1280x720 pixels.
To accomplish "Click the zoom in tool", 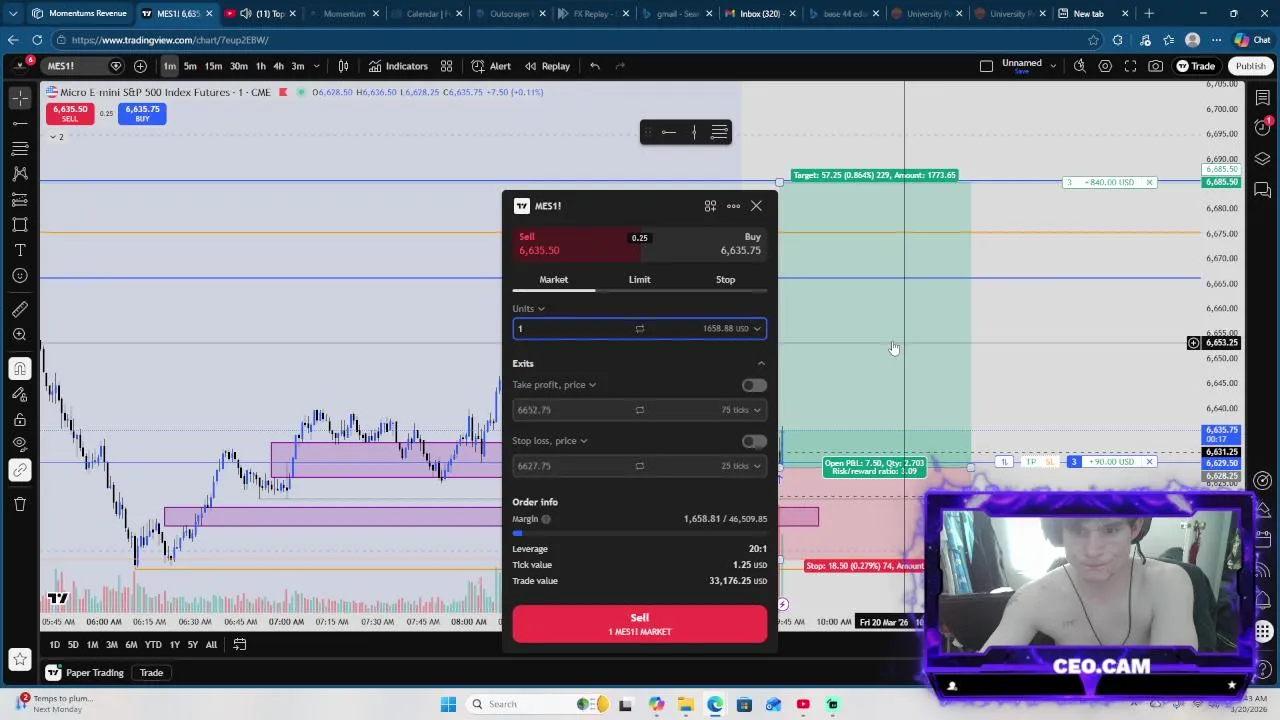I will point(20,335).
